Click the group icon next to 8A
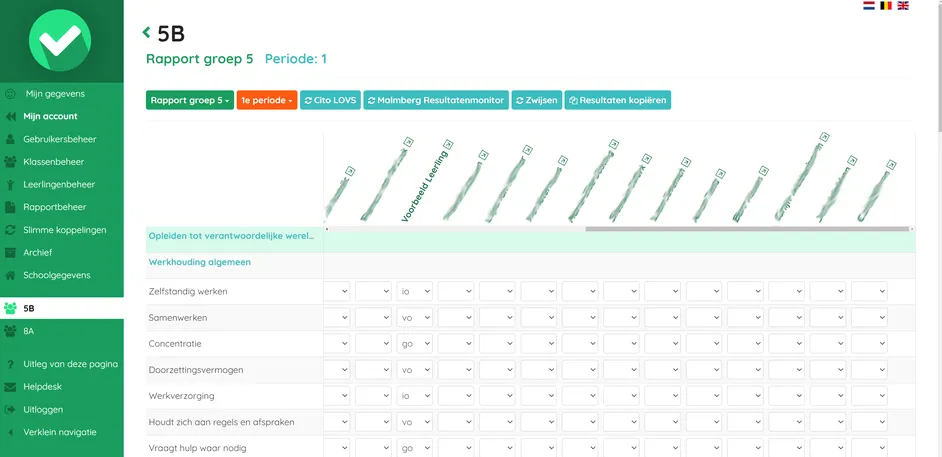Viewport: 942px width, 457px height. pyautogui.click(x=10, y=331)
